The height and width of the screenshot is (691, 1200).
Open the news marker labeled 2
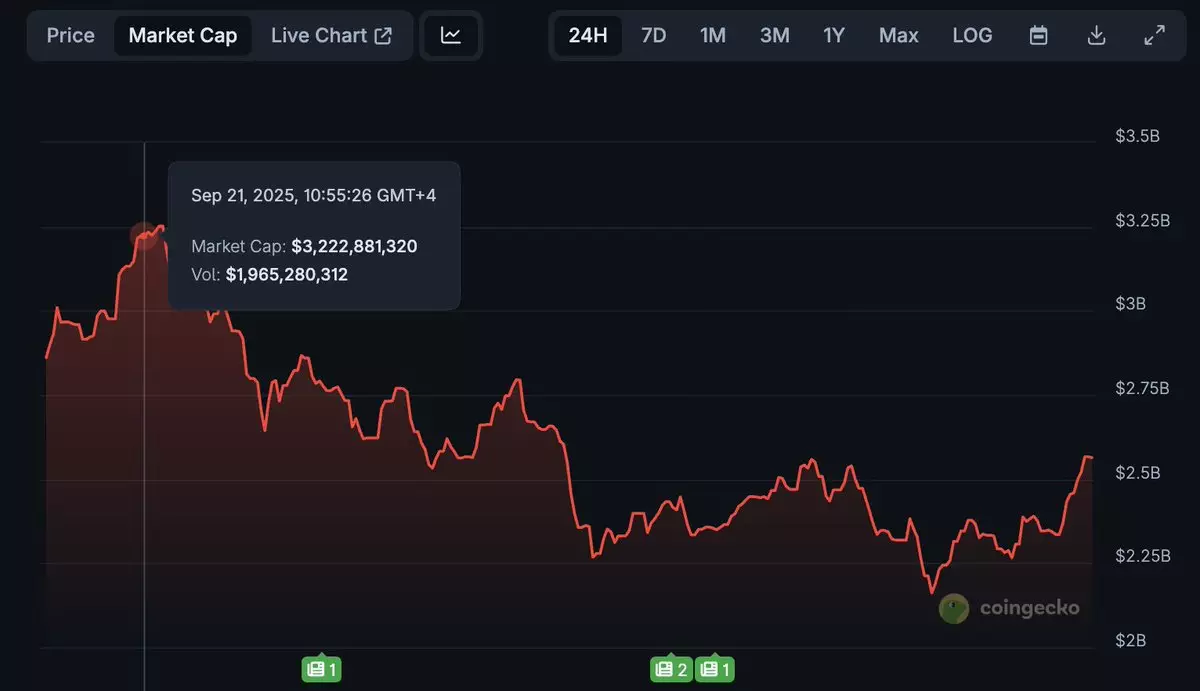(671, 669)
